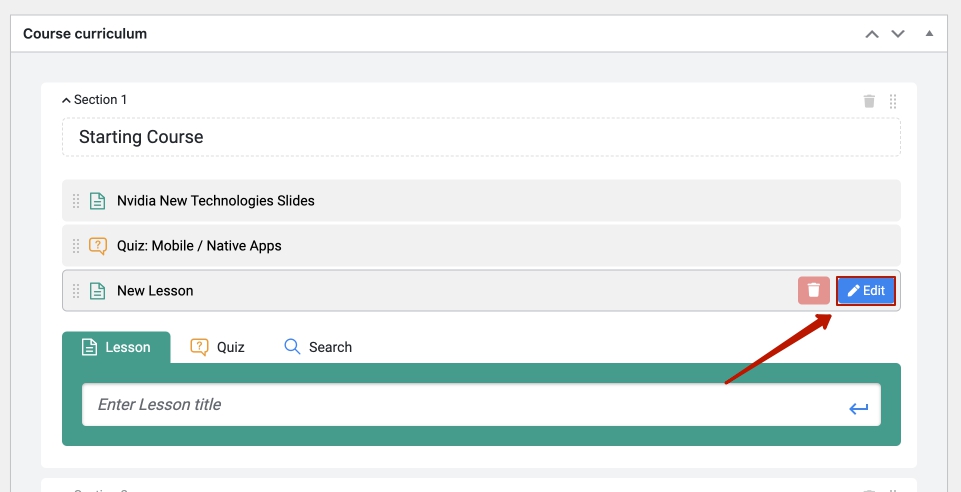Click the Starting Course section title field

[x=480, y=137]
